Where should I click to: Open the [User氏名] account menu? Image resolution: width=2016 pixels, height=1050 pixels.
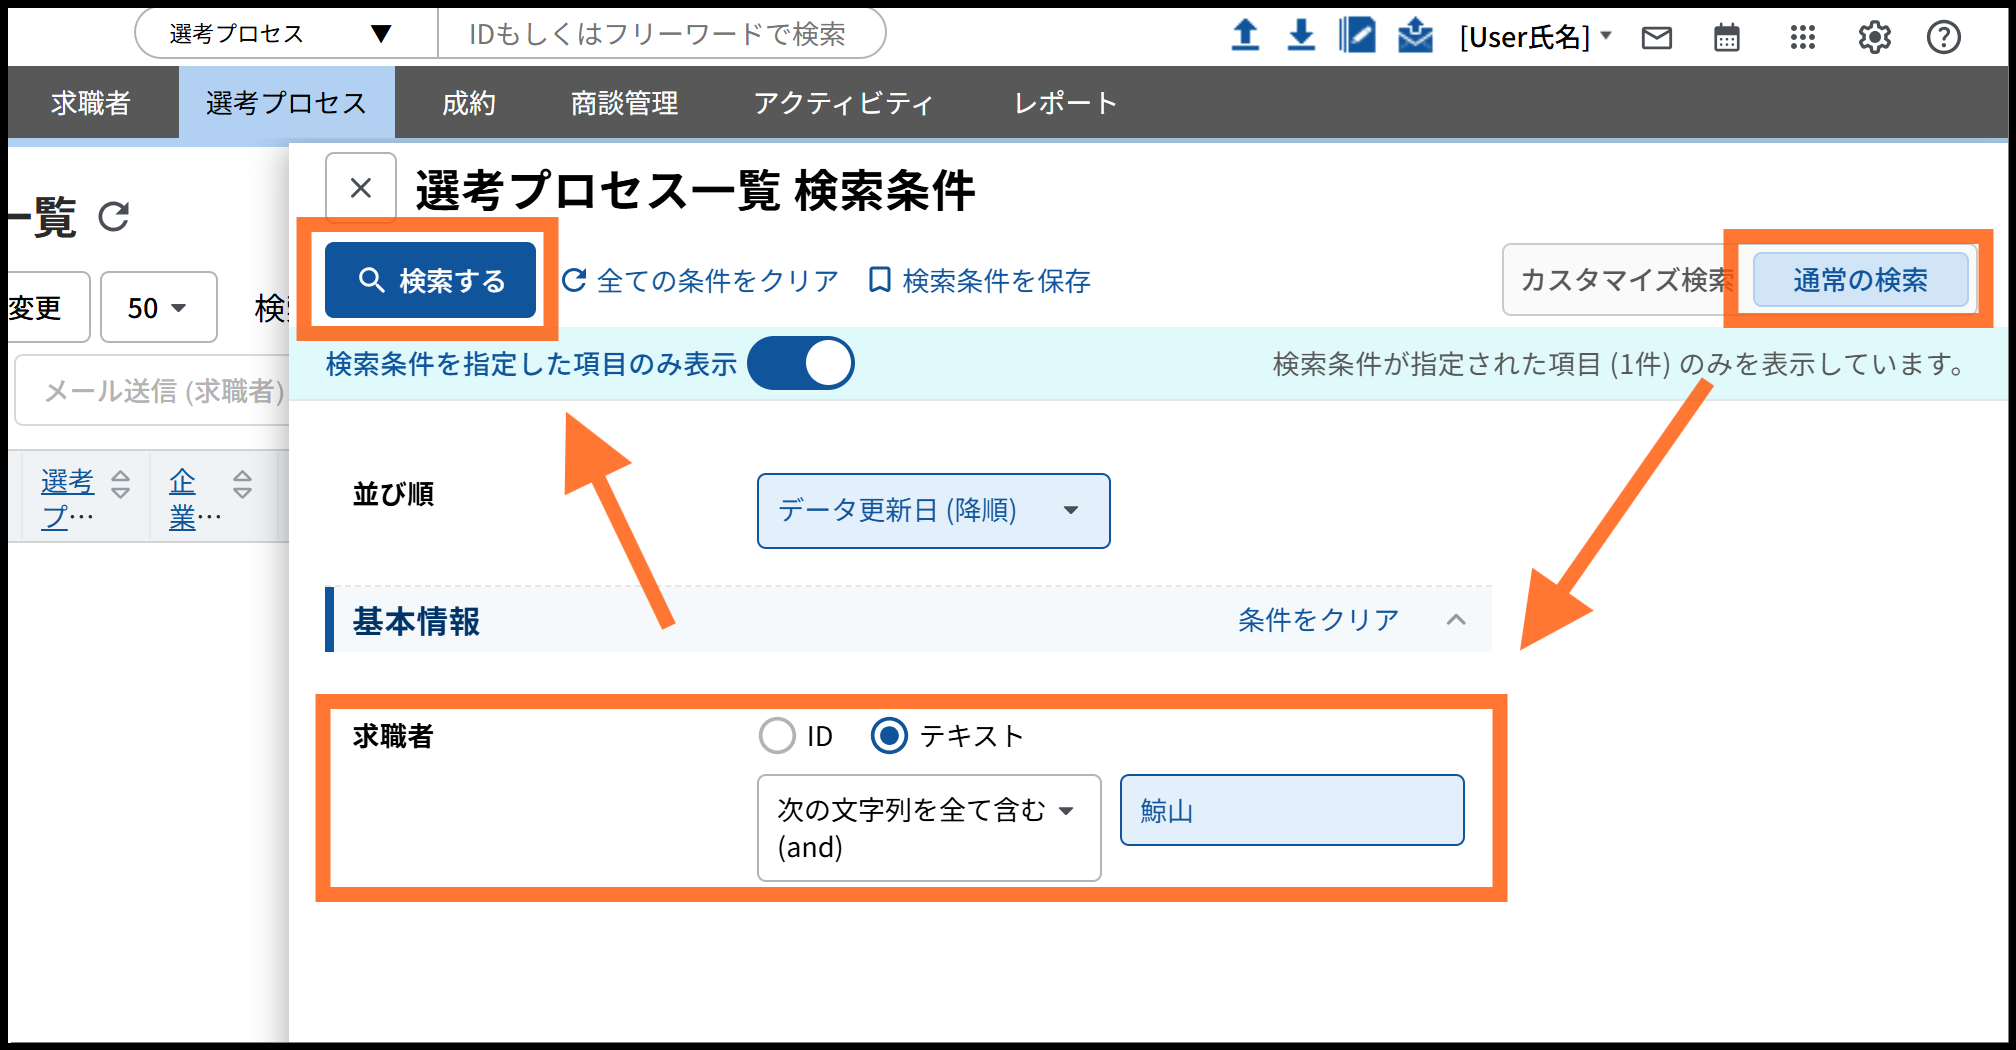[1535, 38]
